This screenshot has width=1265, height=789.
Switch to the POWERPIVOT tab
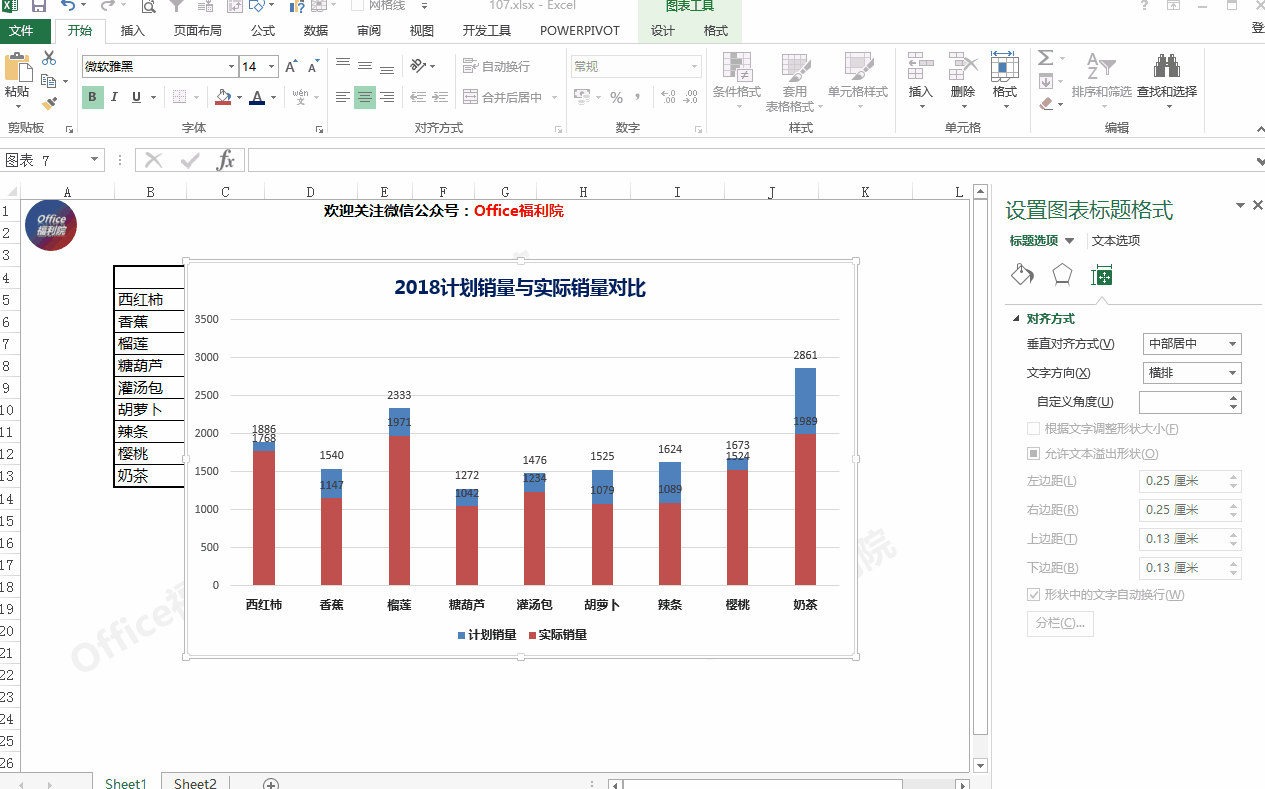(580, 31)
